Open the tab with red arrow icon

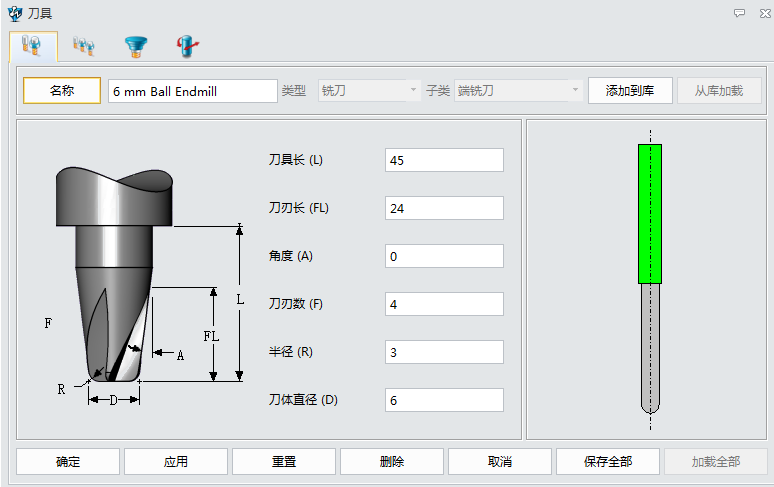coord(186,46)
